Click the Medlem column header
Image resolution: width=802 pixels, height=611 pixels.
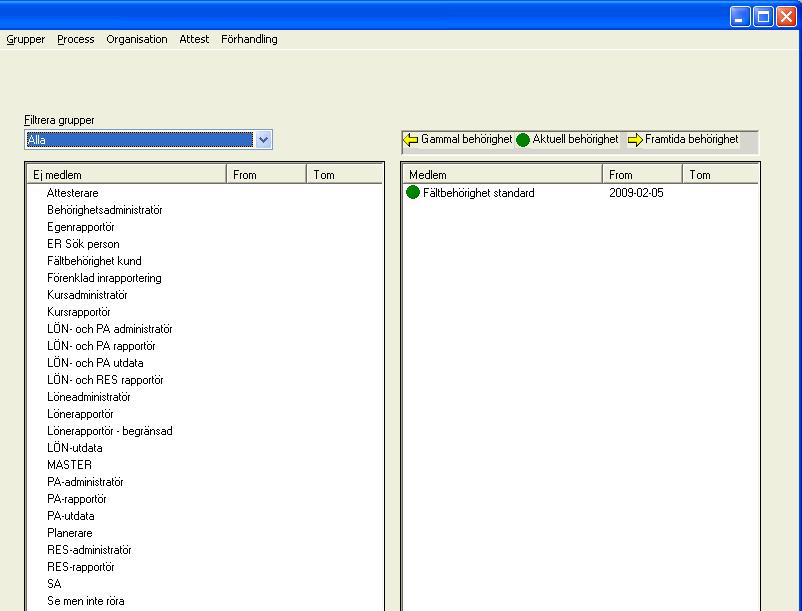[502, 175]
